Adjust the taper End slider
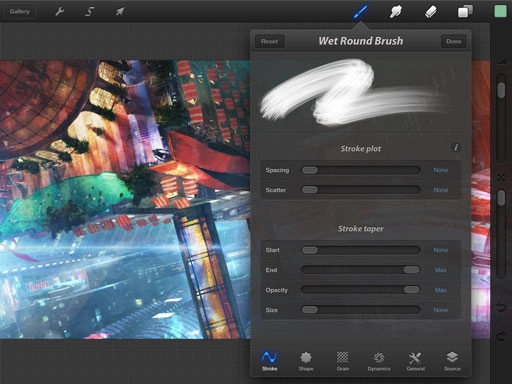 point(361,270)
